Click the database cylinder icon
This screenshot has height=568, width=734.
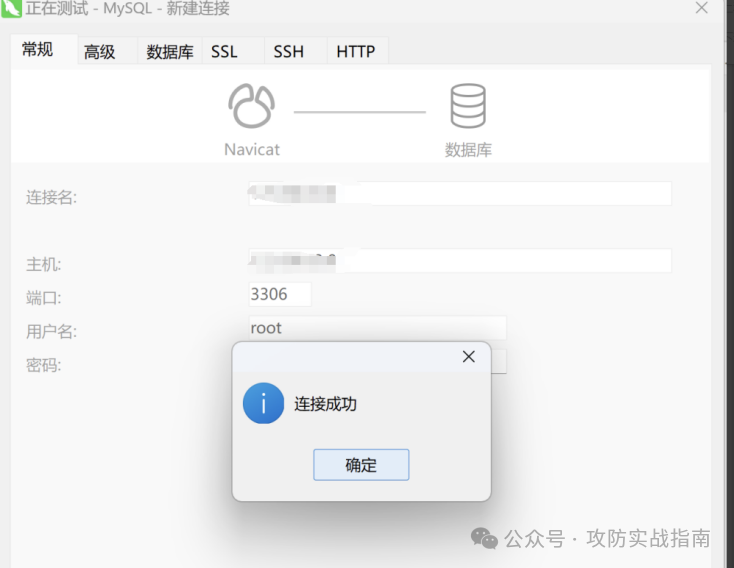click(468, 106)
